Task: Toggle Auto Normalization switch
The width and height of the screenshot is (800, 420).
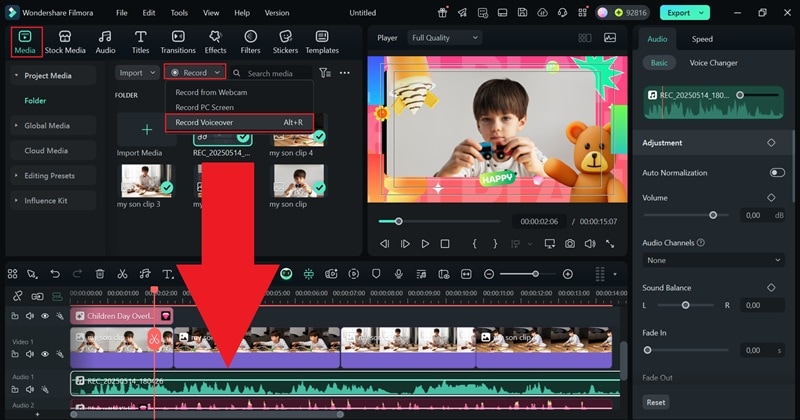Action: click(x=777, y=172)
